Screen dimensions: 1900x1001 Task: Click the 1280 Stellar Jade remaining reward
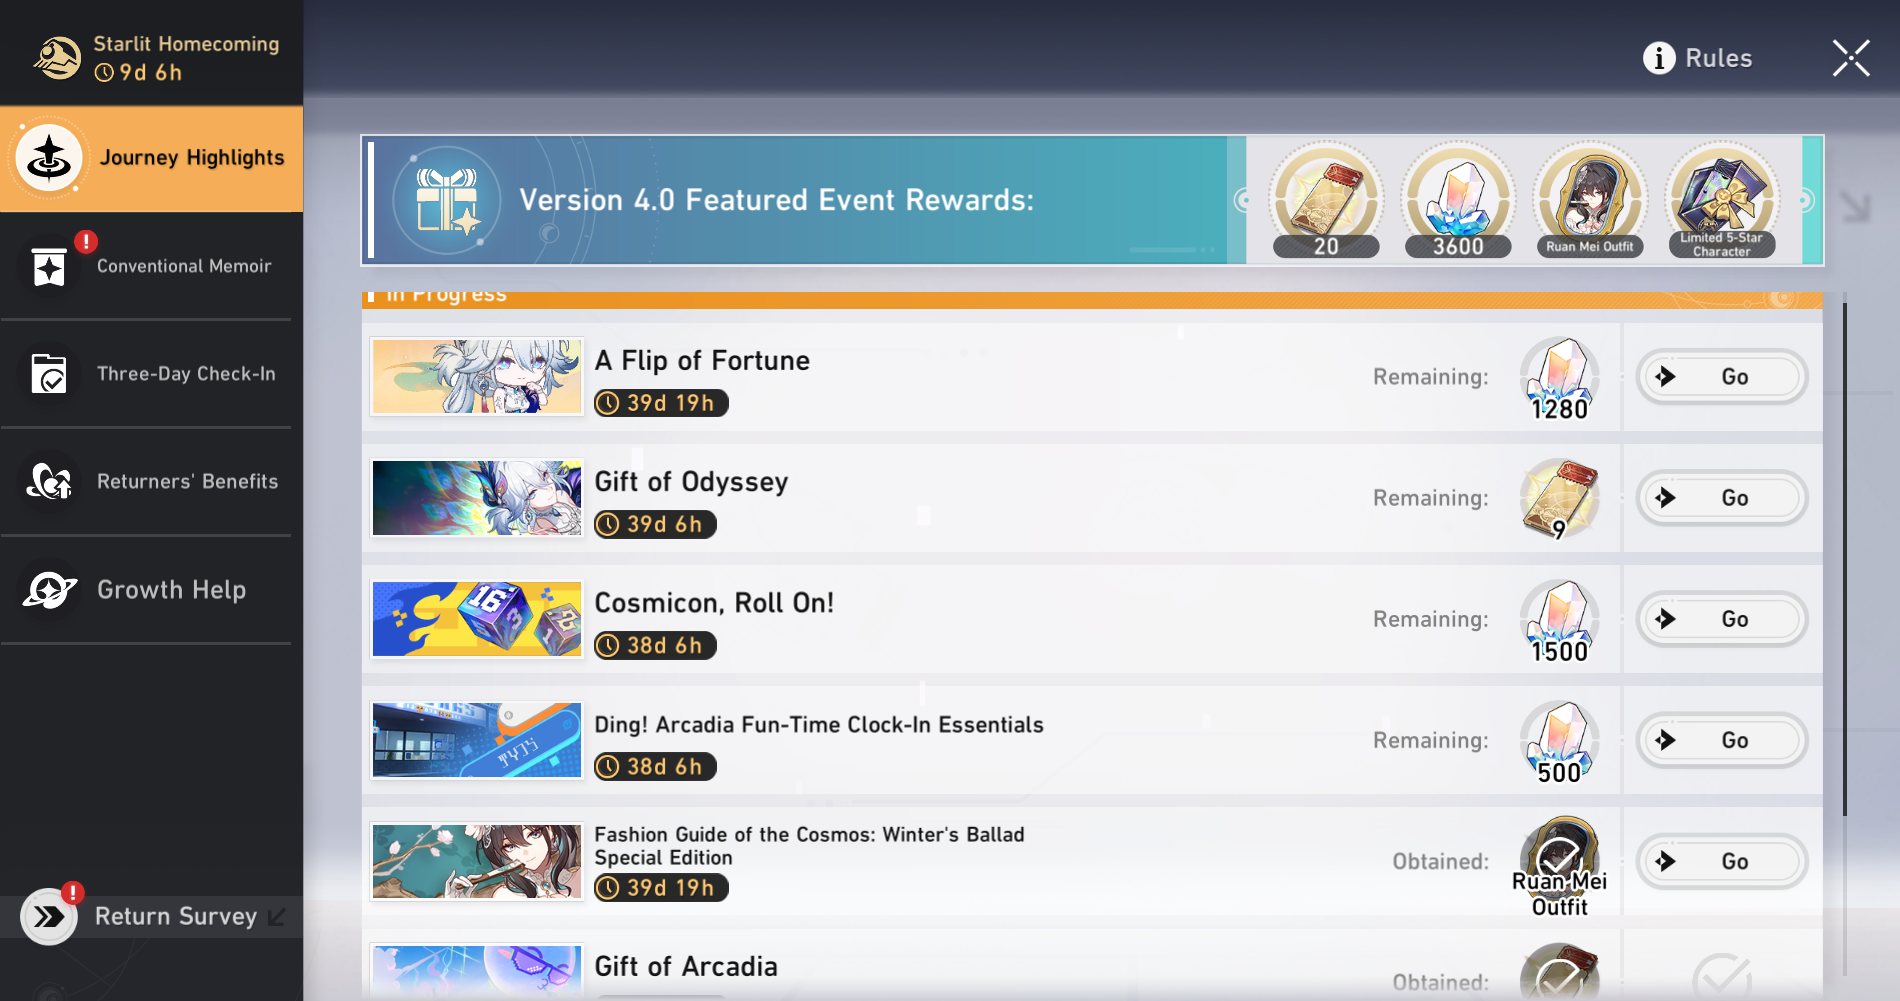(1560, 379)
